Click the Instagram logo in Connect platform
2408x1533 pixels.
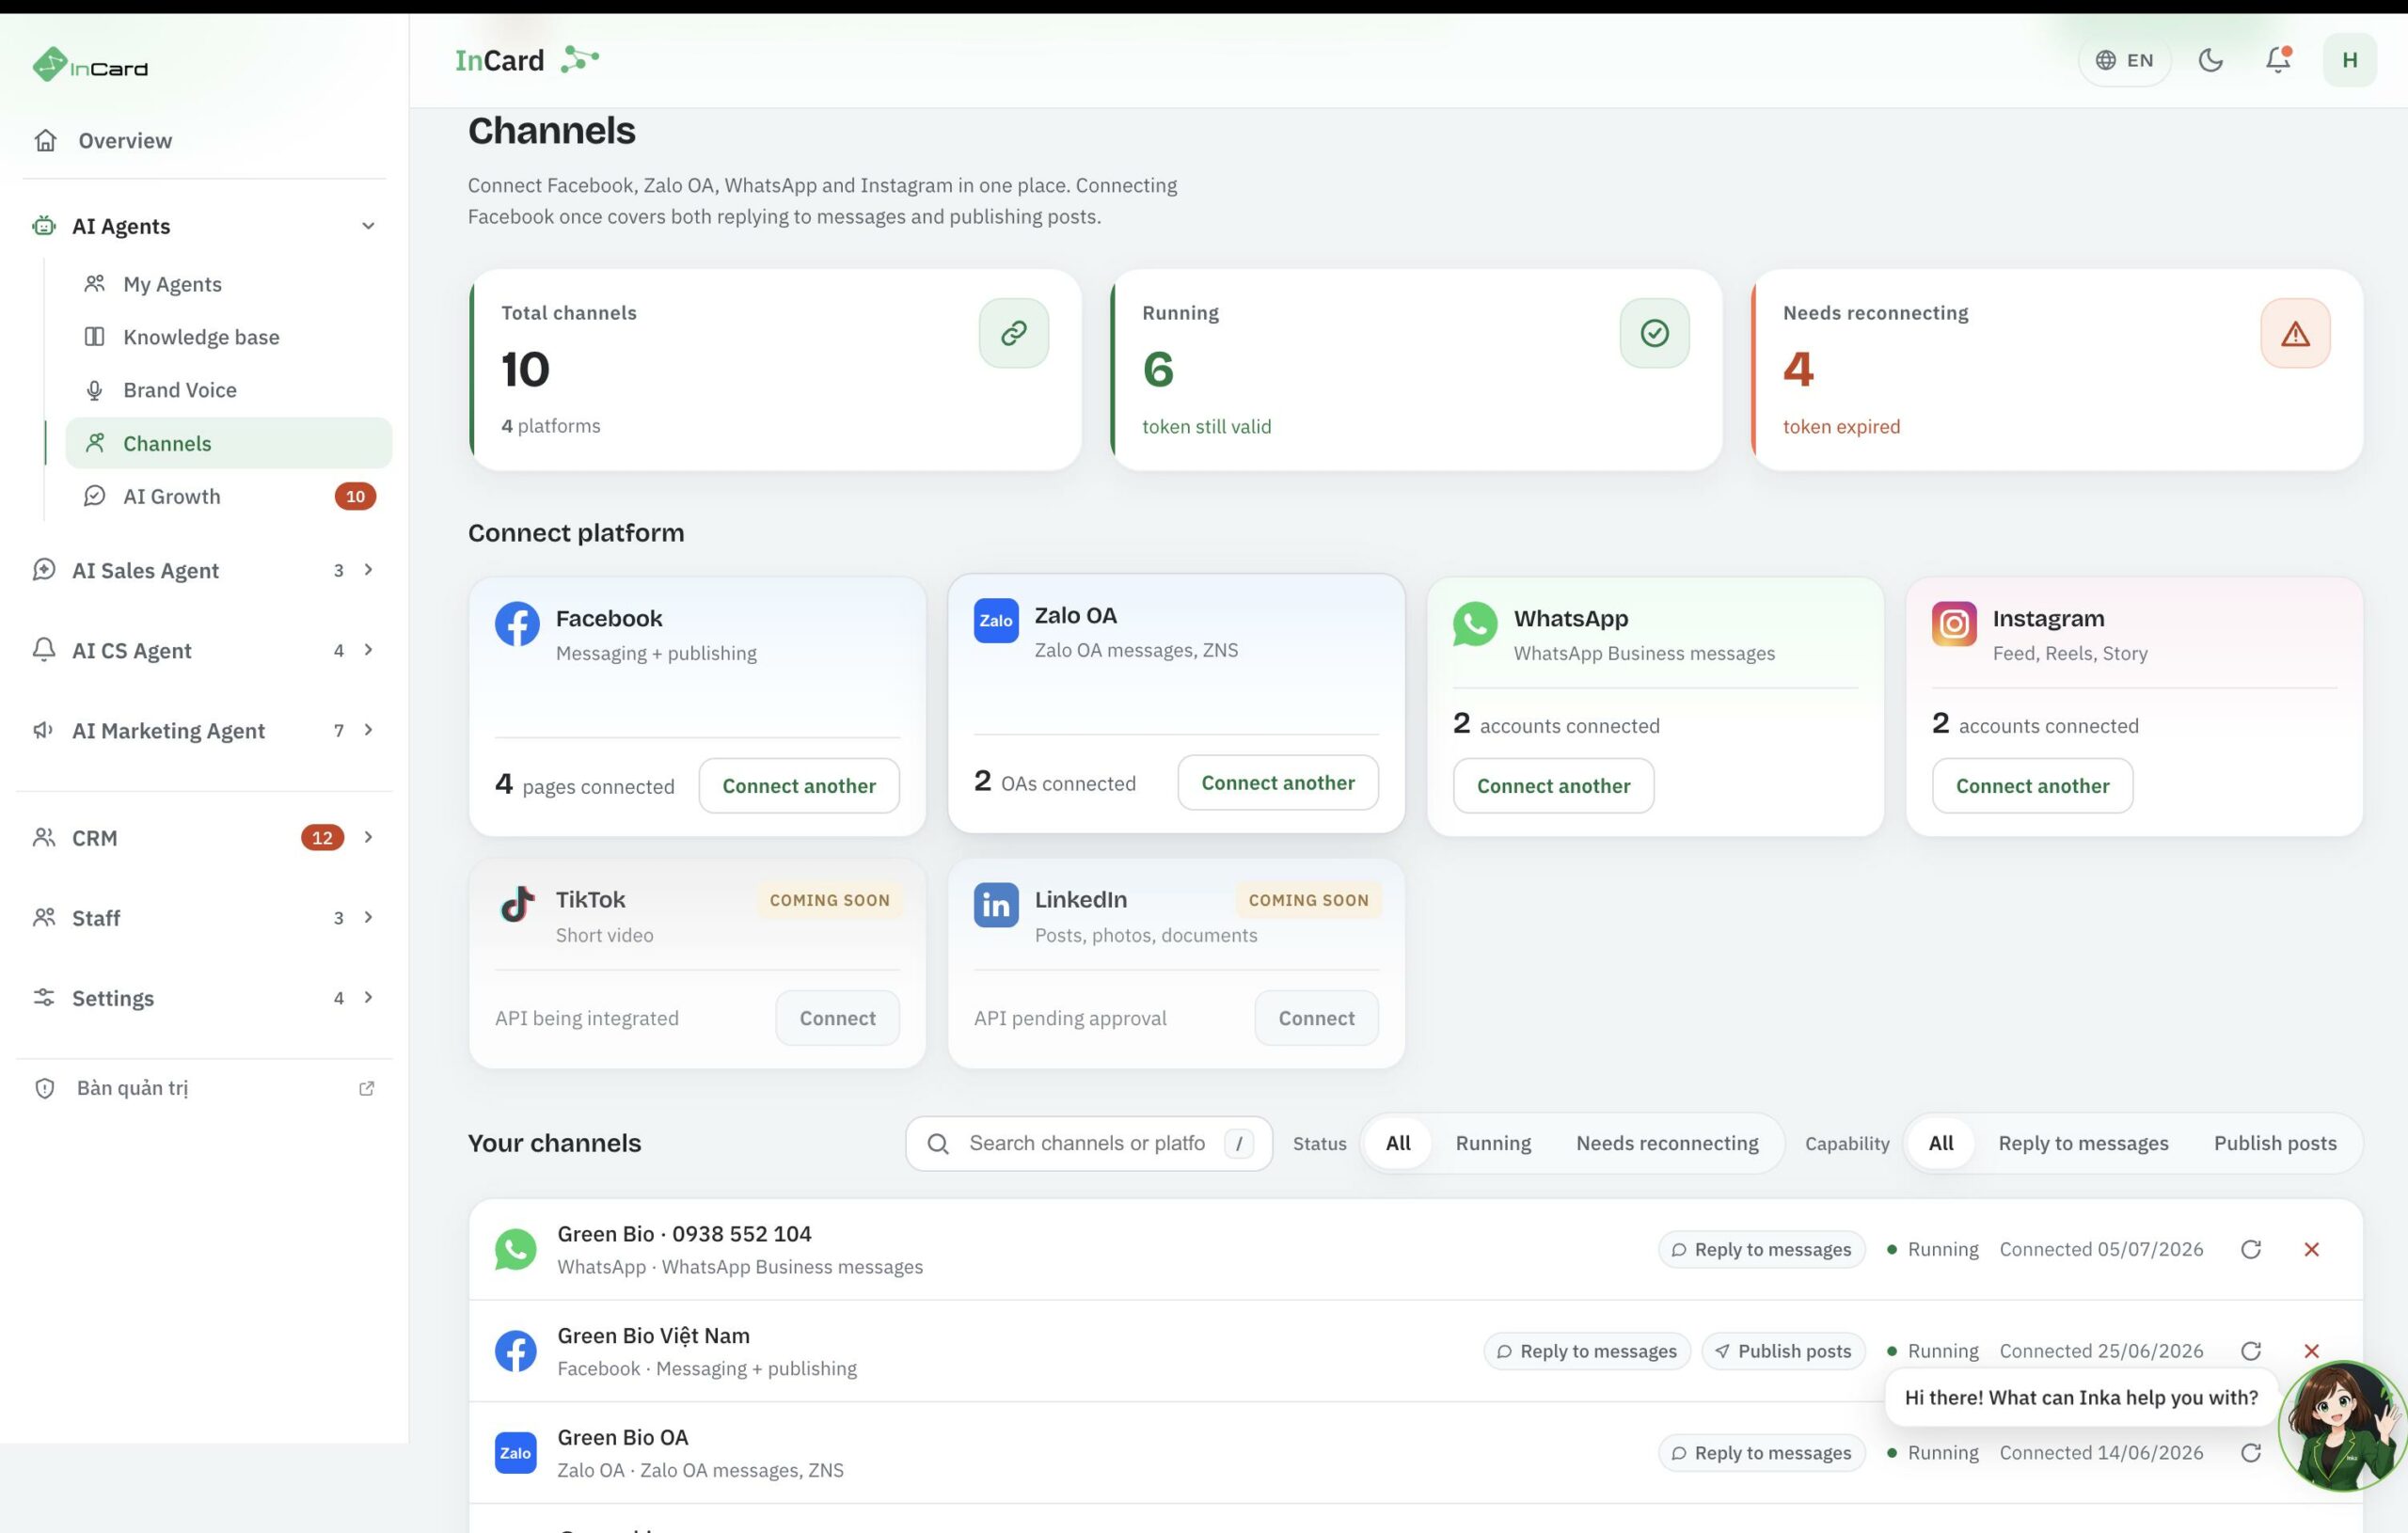[1954, 624]
